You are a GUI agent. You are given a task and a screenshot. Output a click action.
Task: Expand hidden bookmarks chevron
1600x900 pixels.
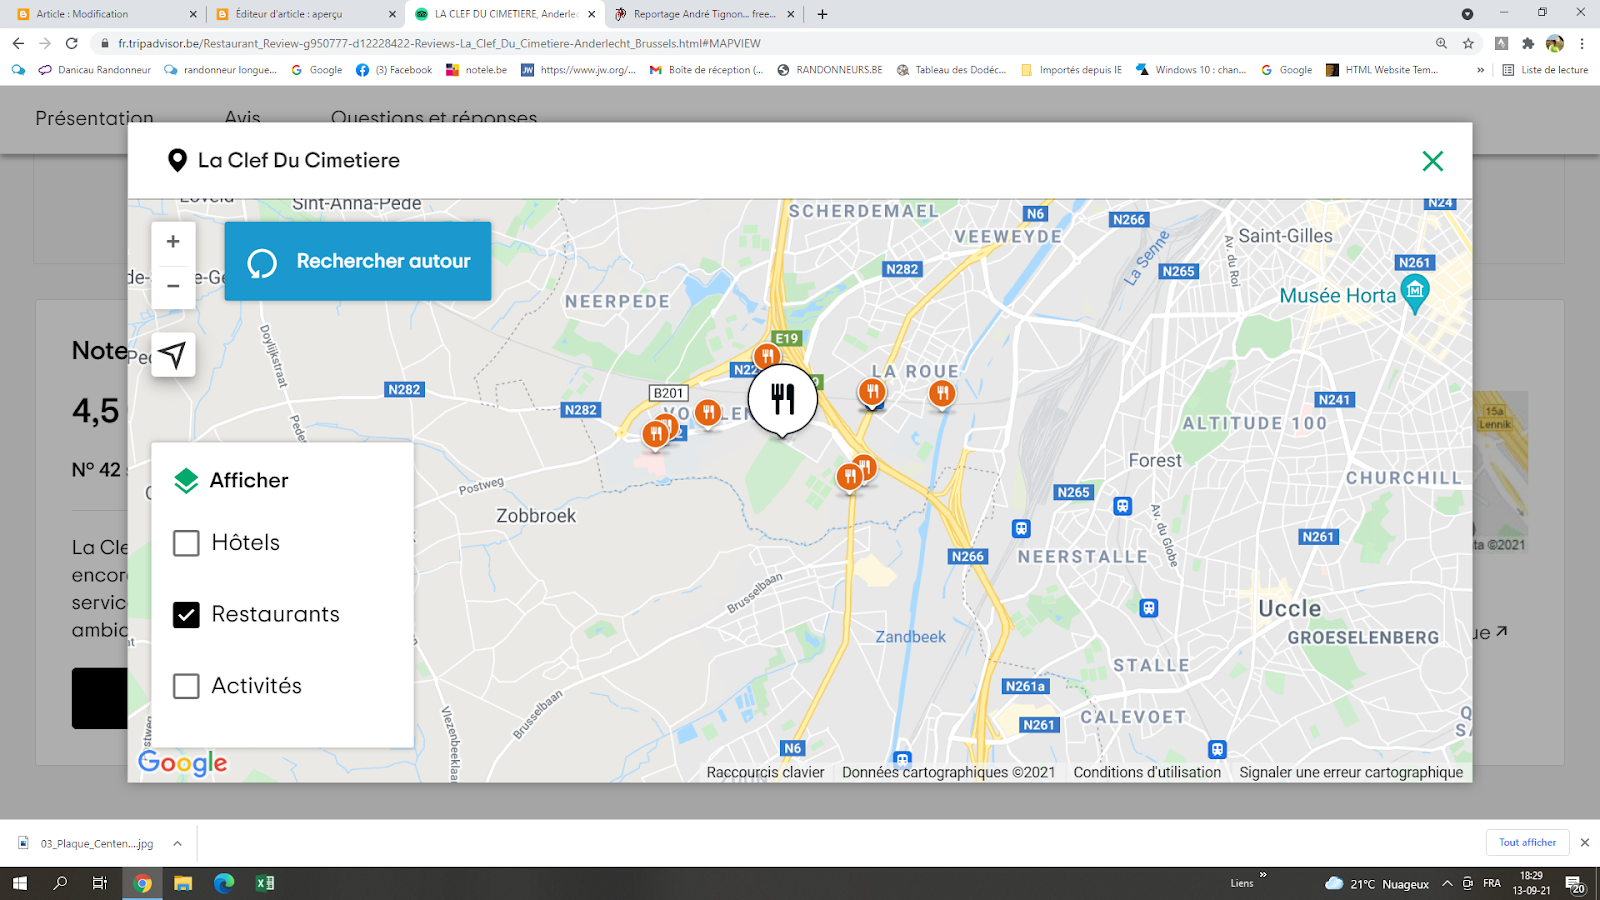click(1480, 70)
